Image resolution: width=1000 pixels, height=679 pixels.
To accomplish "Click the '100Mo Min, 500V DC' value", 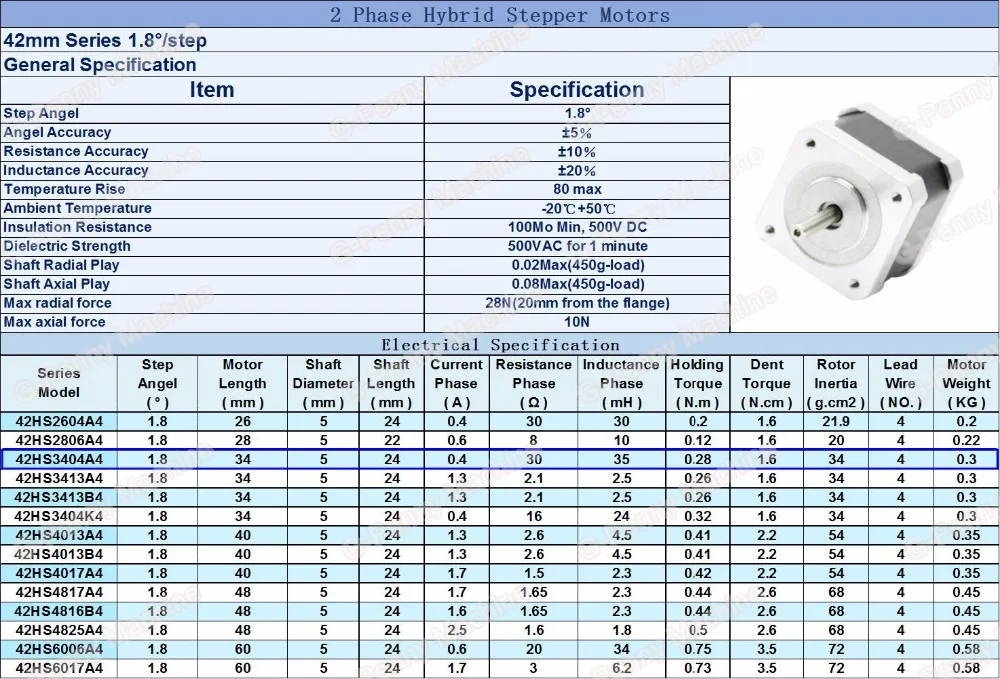I will coord(577,227).
